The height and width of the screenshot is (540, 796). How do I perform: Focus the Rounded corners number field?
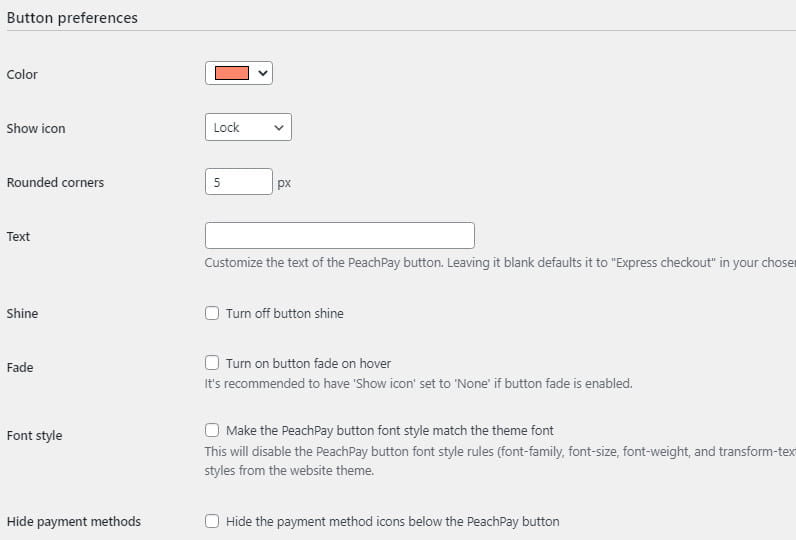239,182
